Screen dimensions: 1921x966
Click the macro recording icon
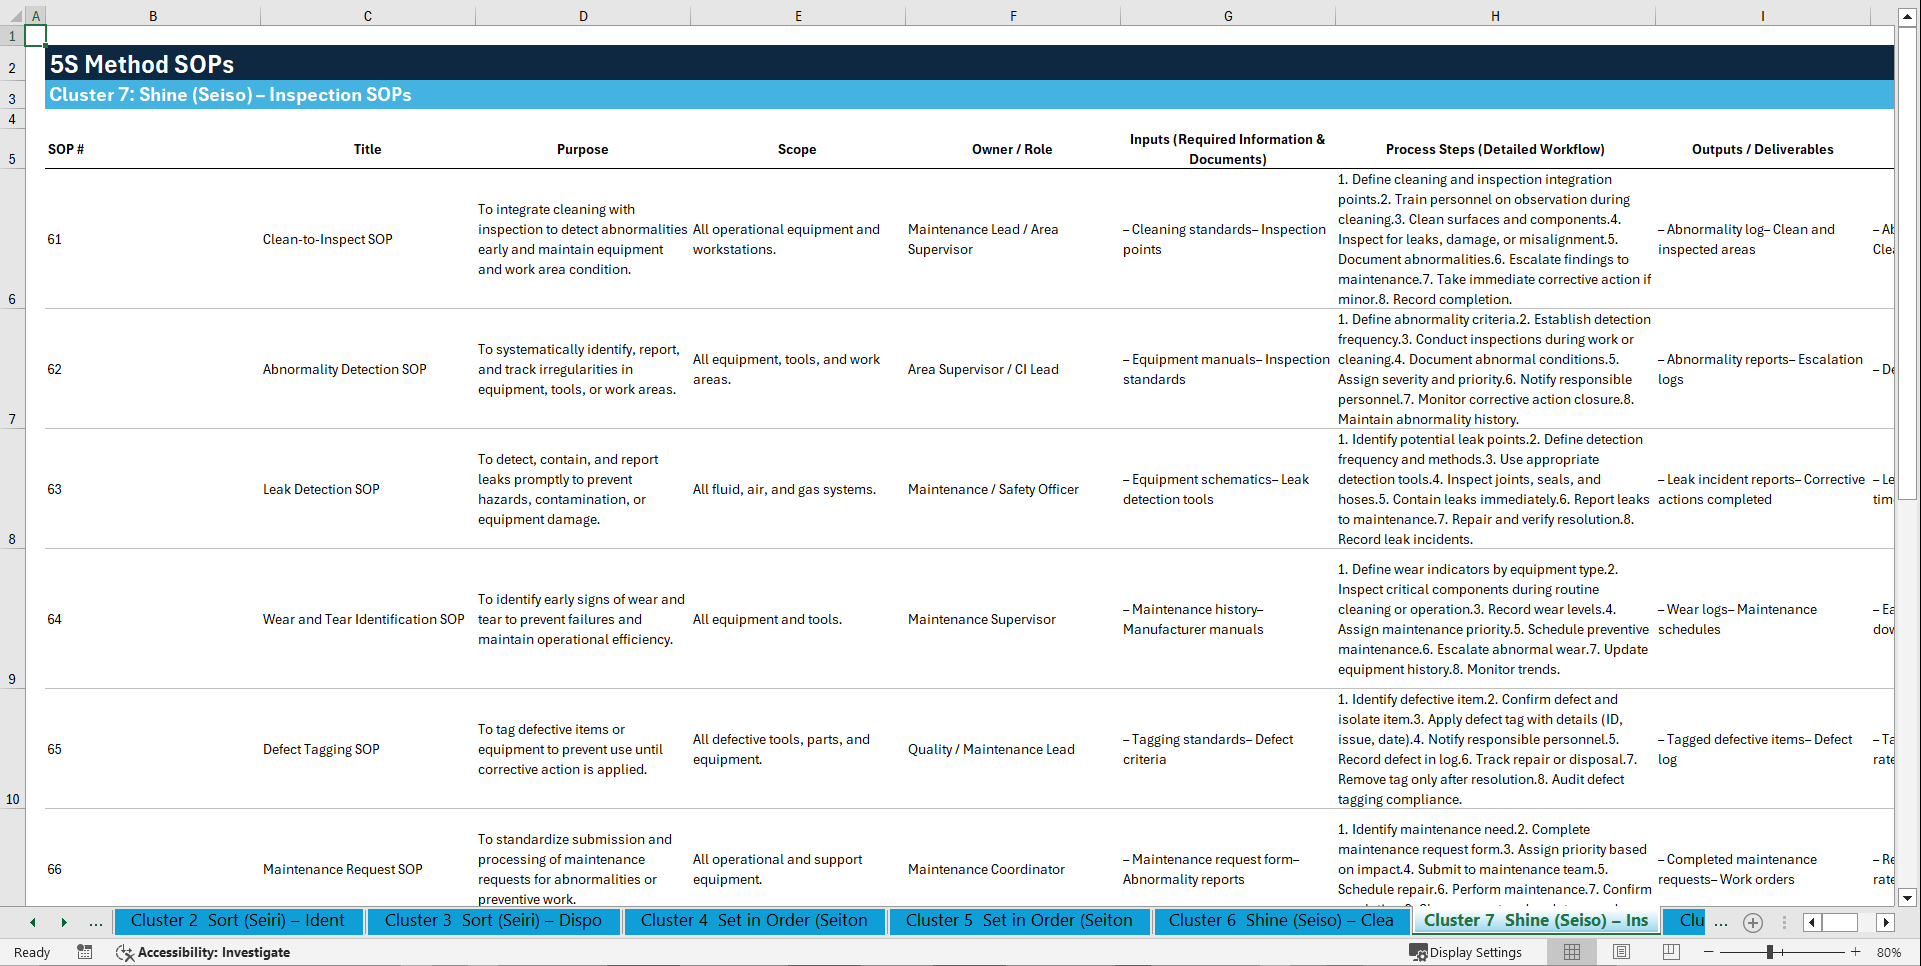pyautogui.click(x=85, y=952)
